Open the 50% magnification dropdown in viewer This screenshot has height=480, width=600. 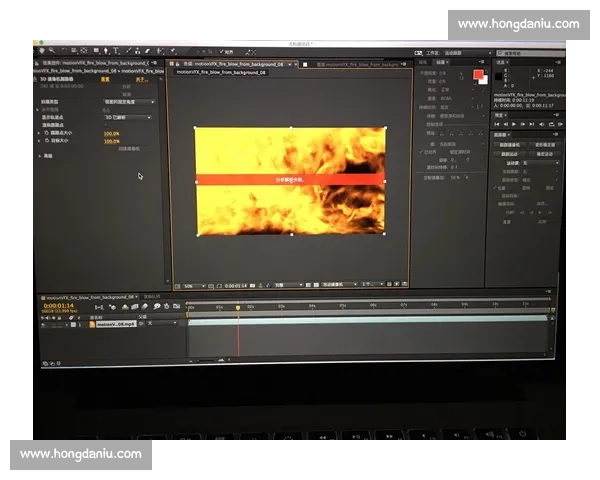click(x=189, y=285)
